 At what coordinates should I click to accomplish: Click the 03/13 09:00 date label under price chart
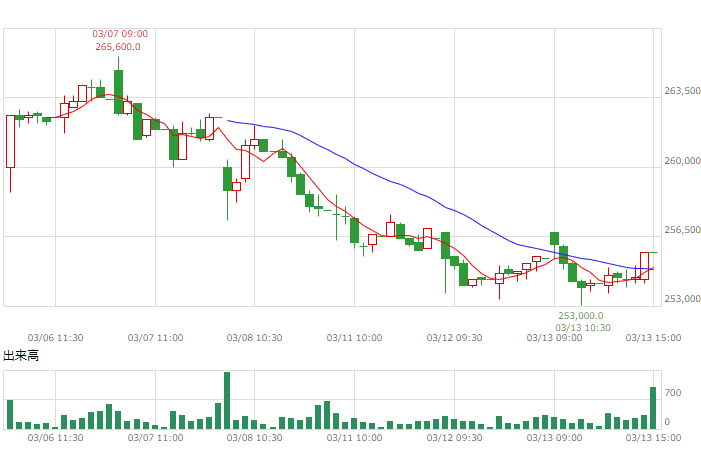[554, 338]
